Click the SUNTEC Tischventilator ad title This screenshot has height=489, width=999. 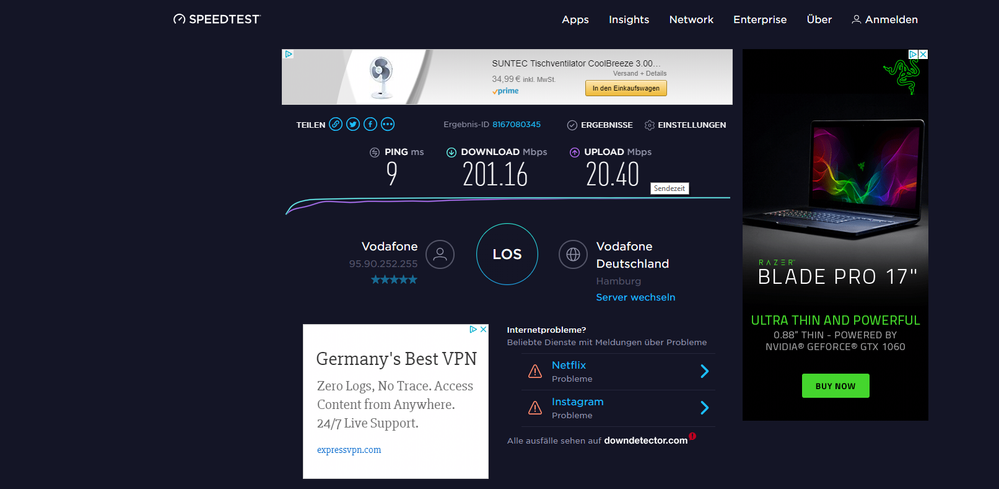click(576, 64)
